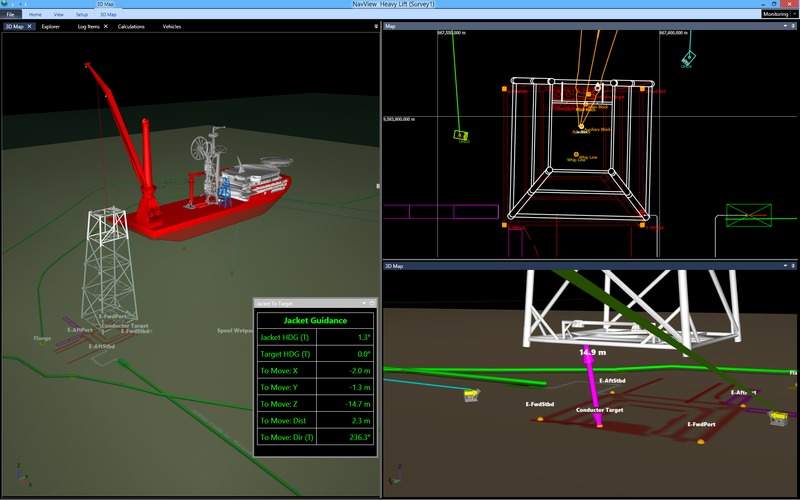Close the Jacket To Target window
Image resolution: width=800 pixels, height=500 pixels.
point(371,302)
